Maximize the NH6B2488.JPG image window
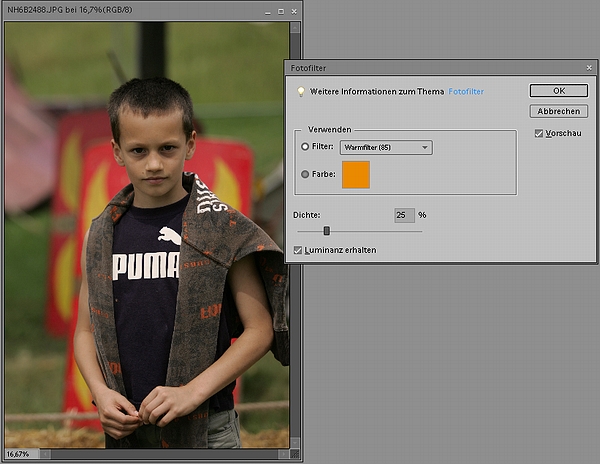 click(281, 11)
